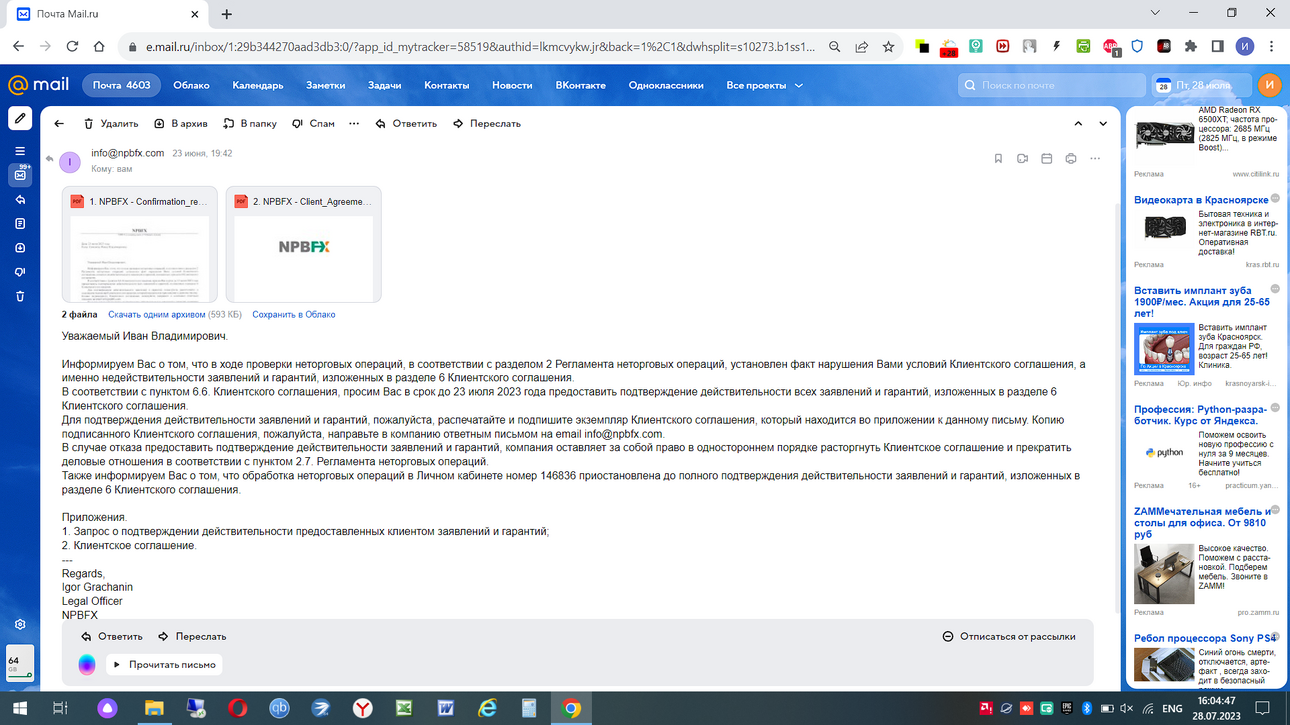Open NPBFX Confirmation_re PDF attachment
This screenshot has width=1290, height=725.
pyautogui.click(x=140, y=244)
